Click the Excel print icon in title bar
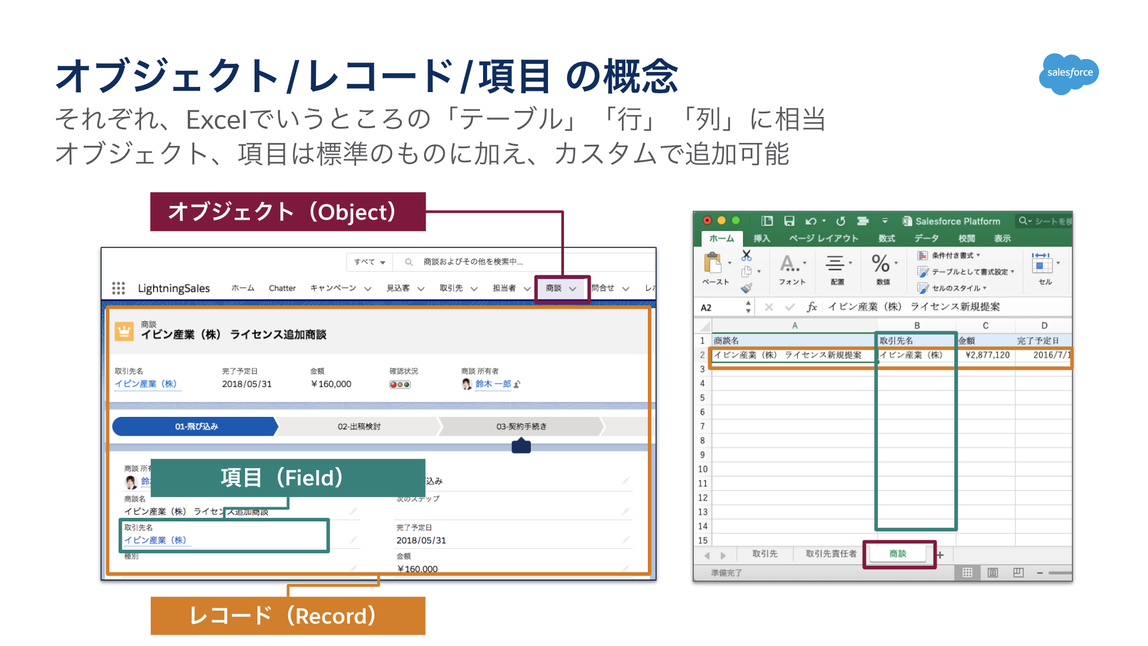Screen dimensions: 1148x646 pyautogui.click(x=862, y=220)
